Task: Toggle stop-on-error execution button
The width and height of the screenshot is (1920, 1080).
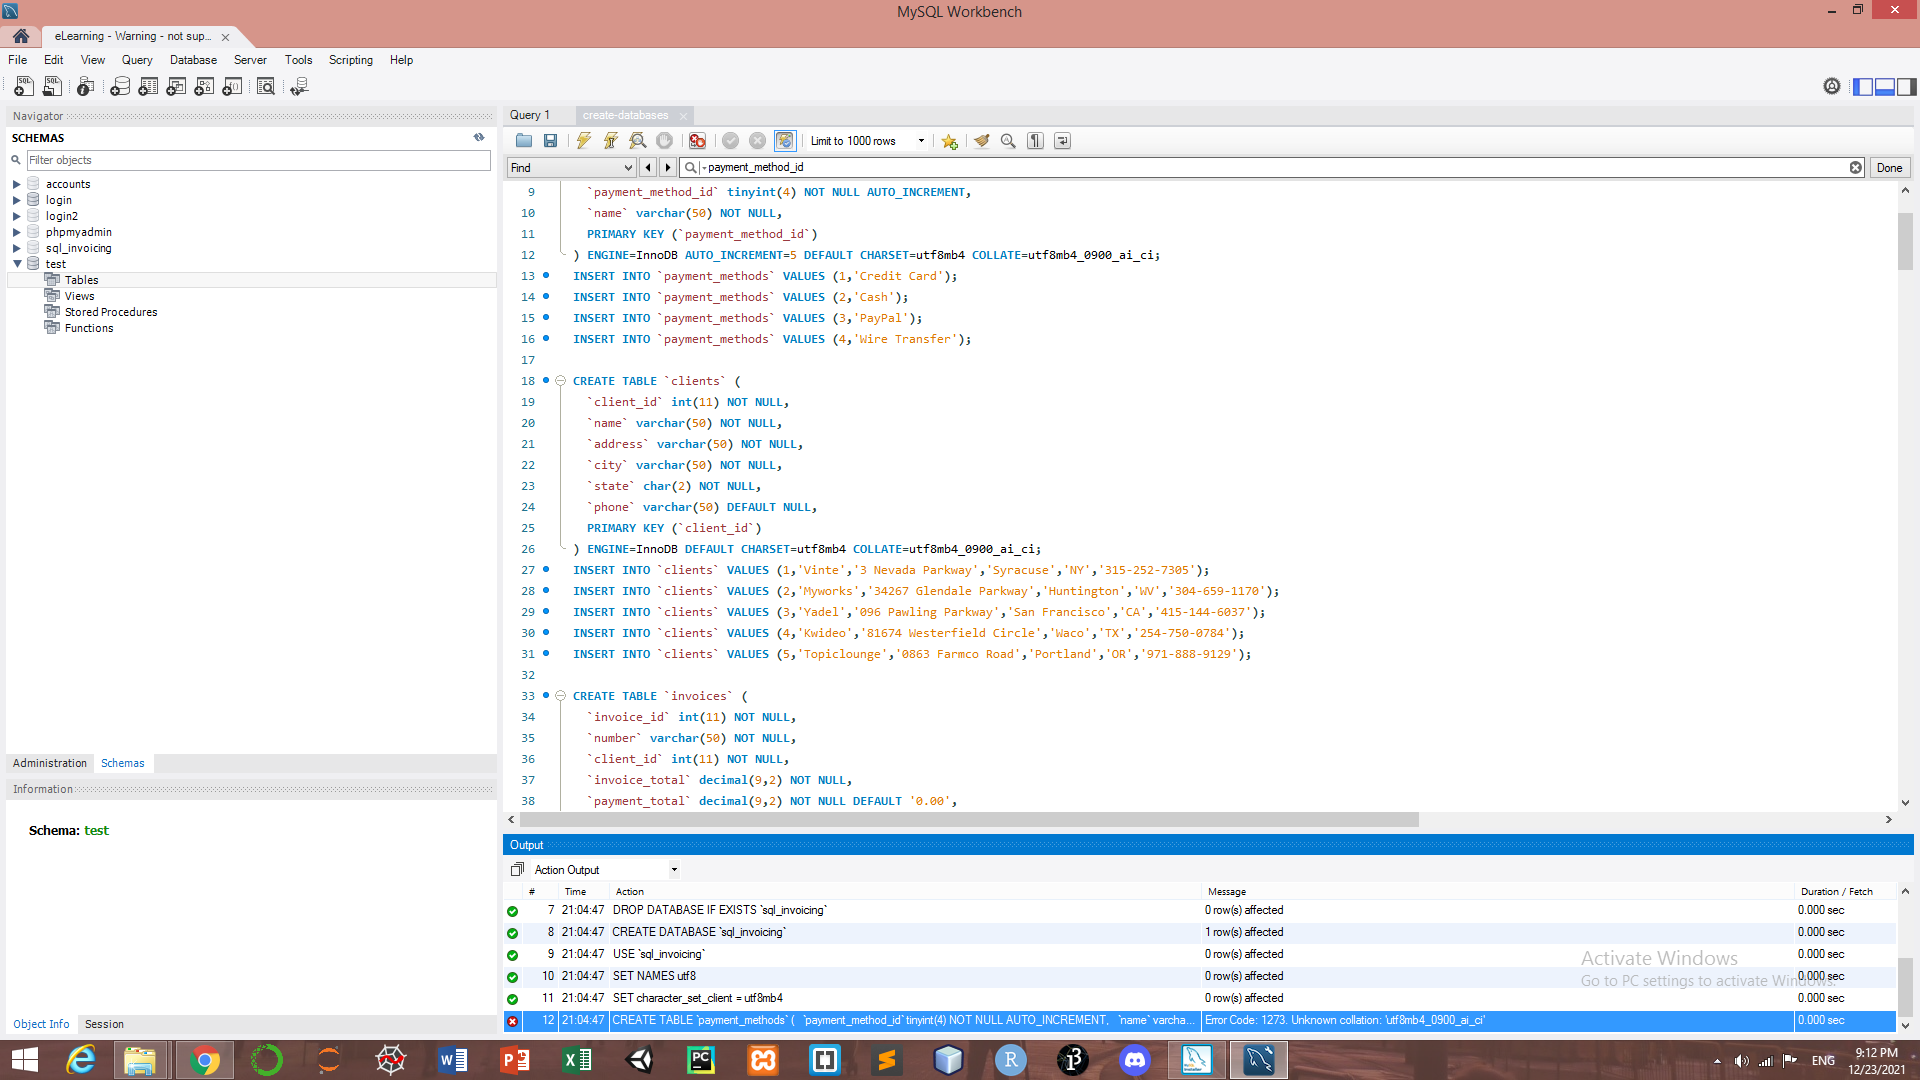Action: click(x=697, y=141)
